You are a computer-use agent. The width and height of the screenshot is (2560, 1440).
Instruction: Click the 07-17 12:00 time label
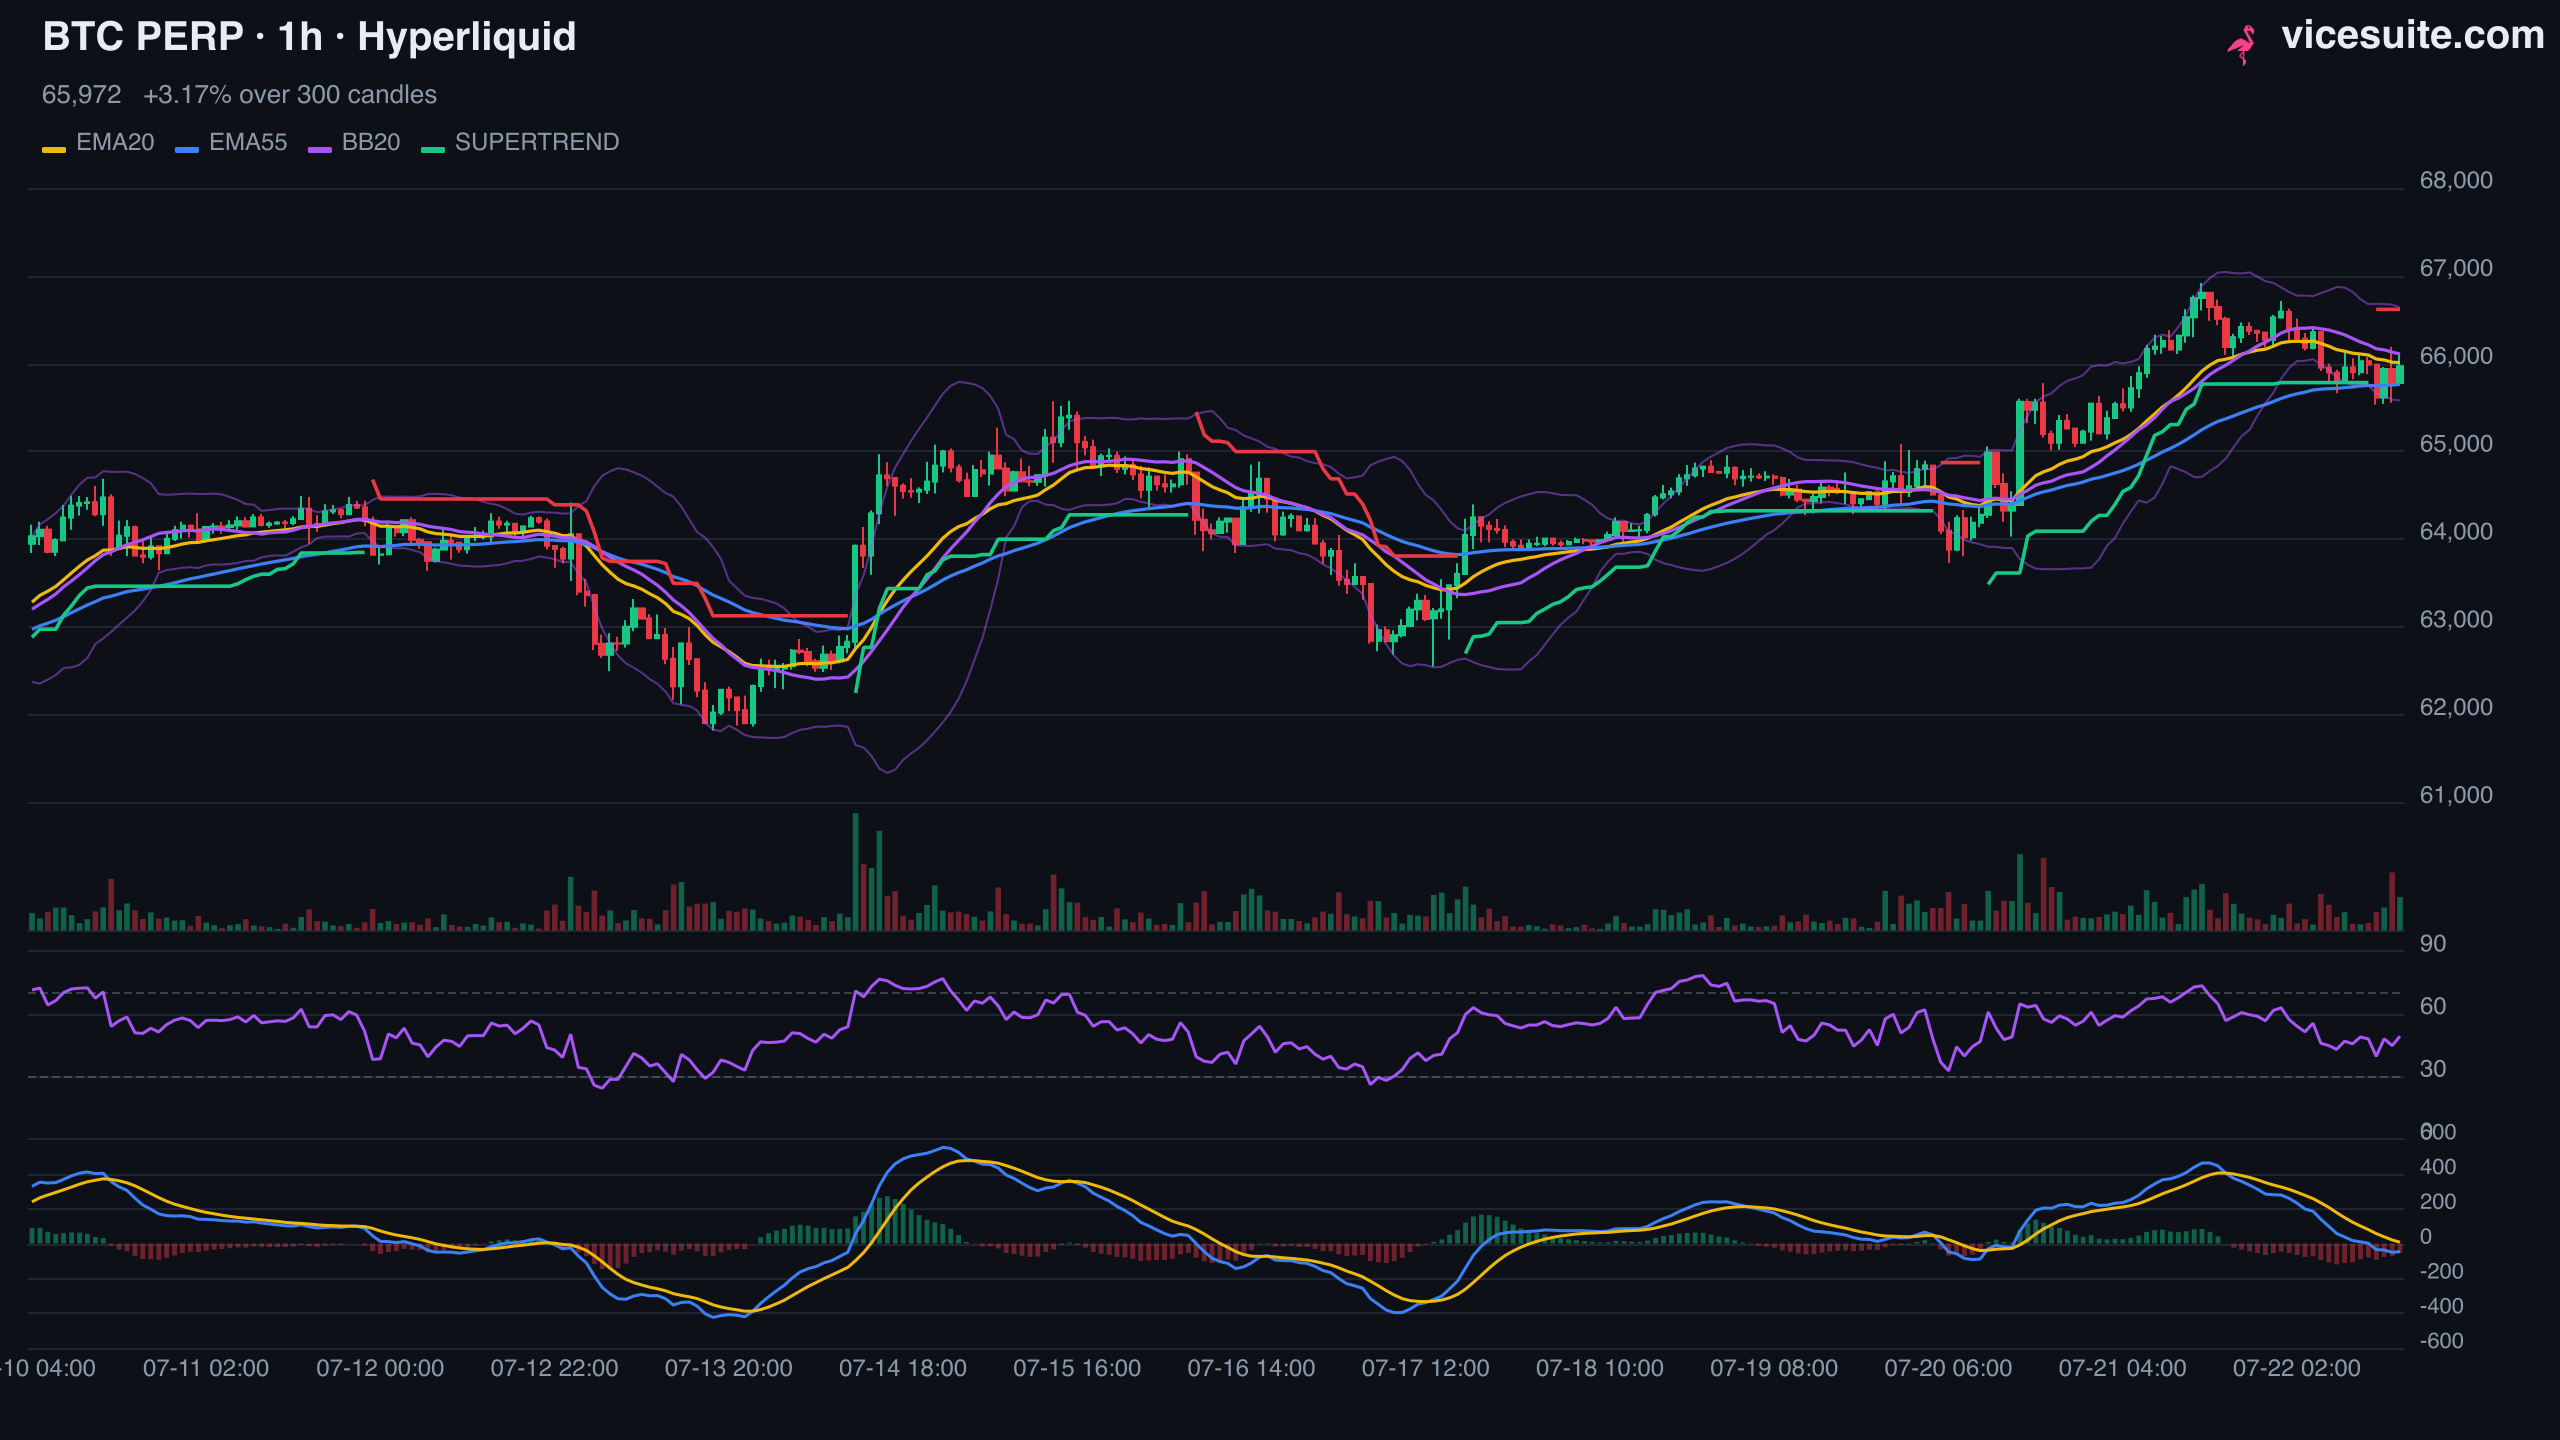(1425, 1368)
